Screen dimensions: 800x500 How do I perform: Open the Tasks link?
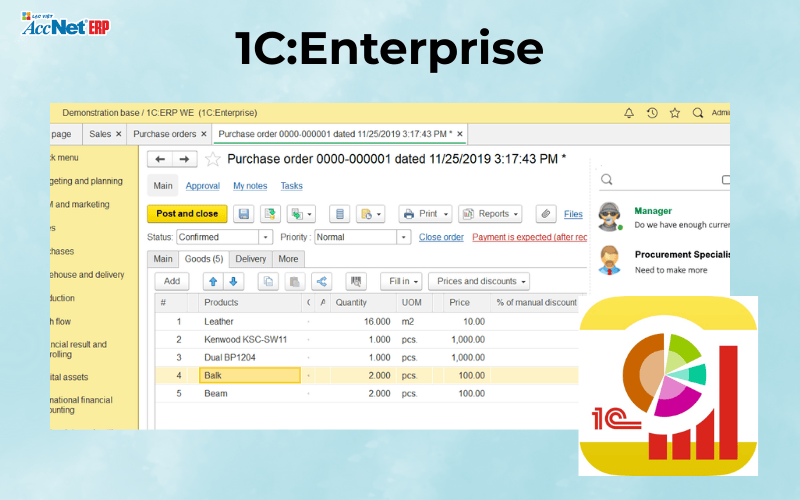(x=291, y=186)
